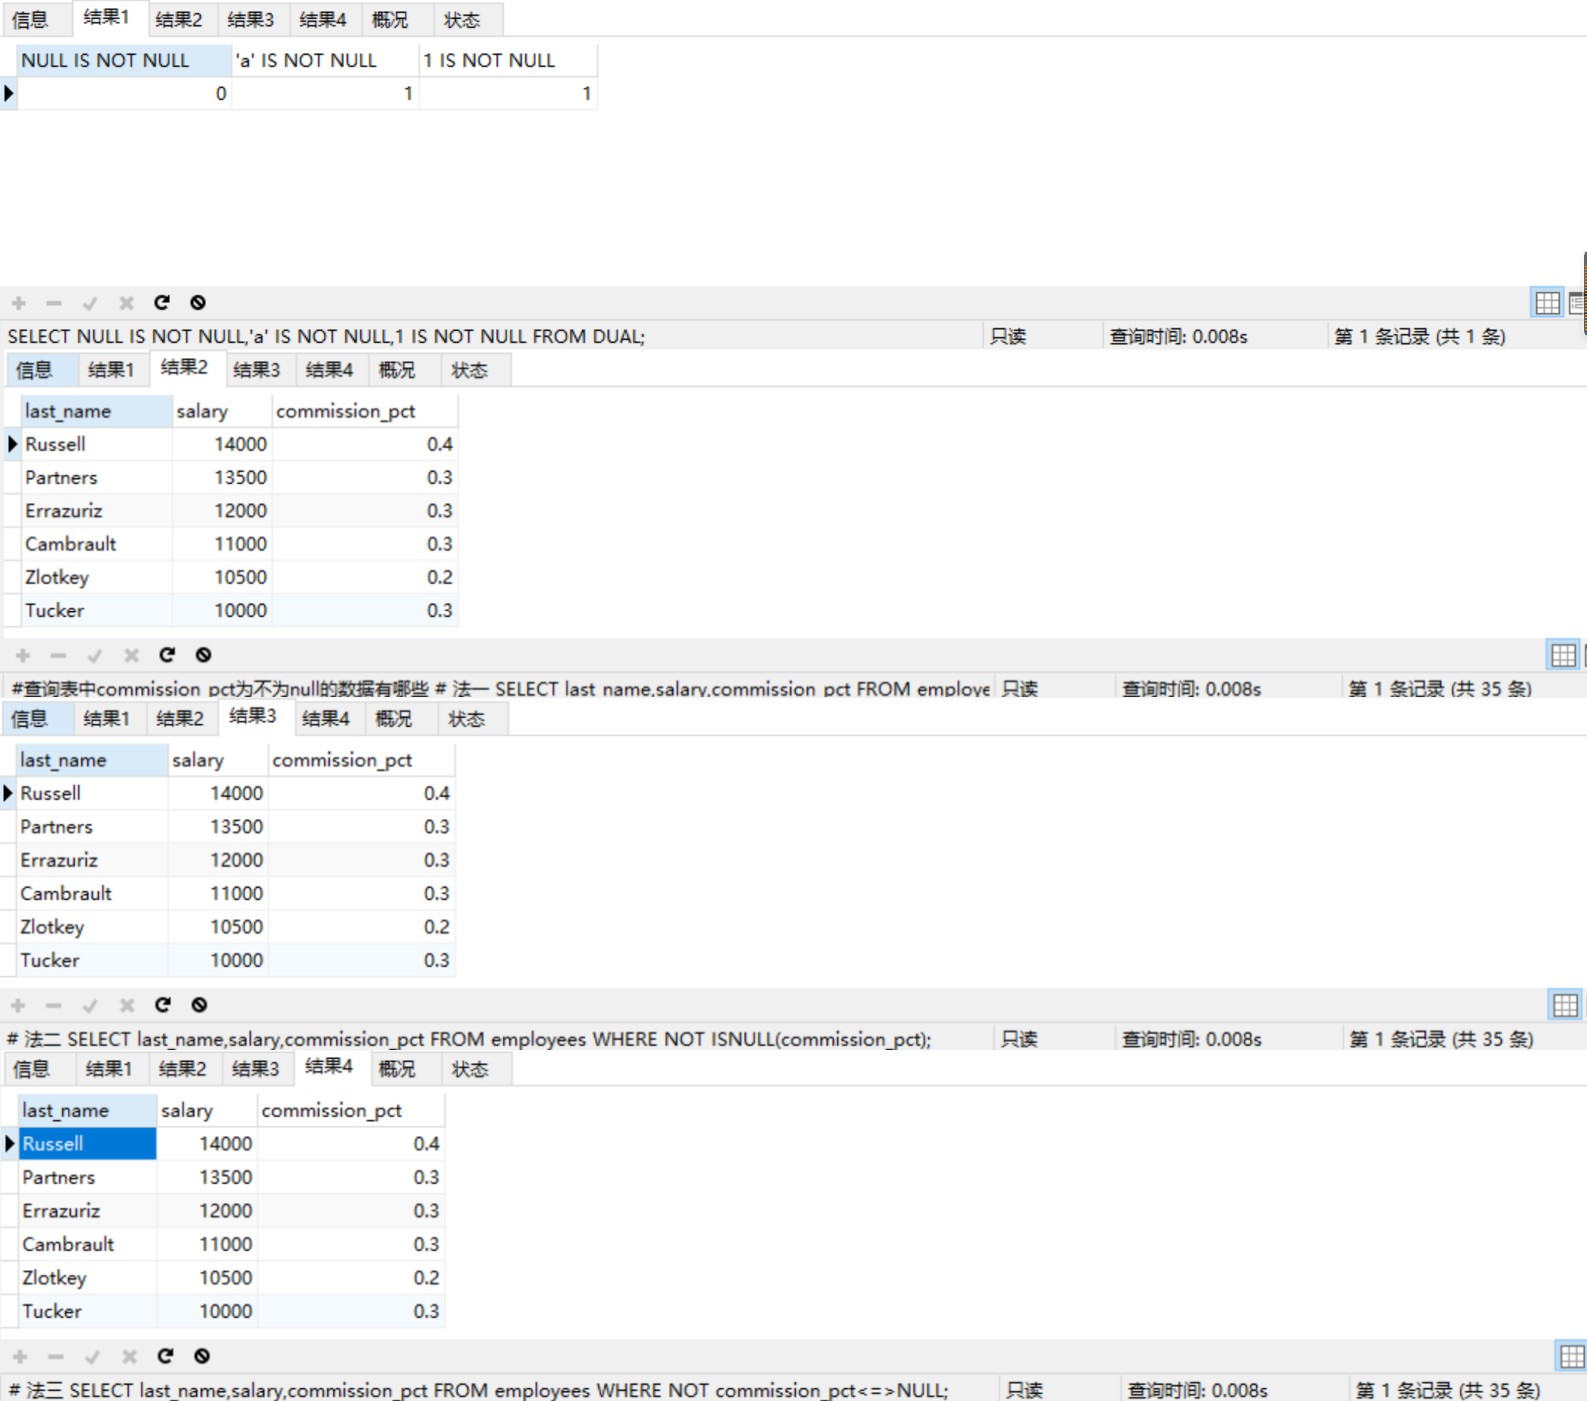Open 信息 tab in the panel with 结果1 active

point(31,19)
